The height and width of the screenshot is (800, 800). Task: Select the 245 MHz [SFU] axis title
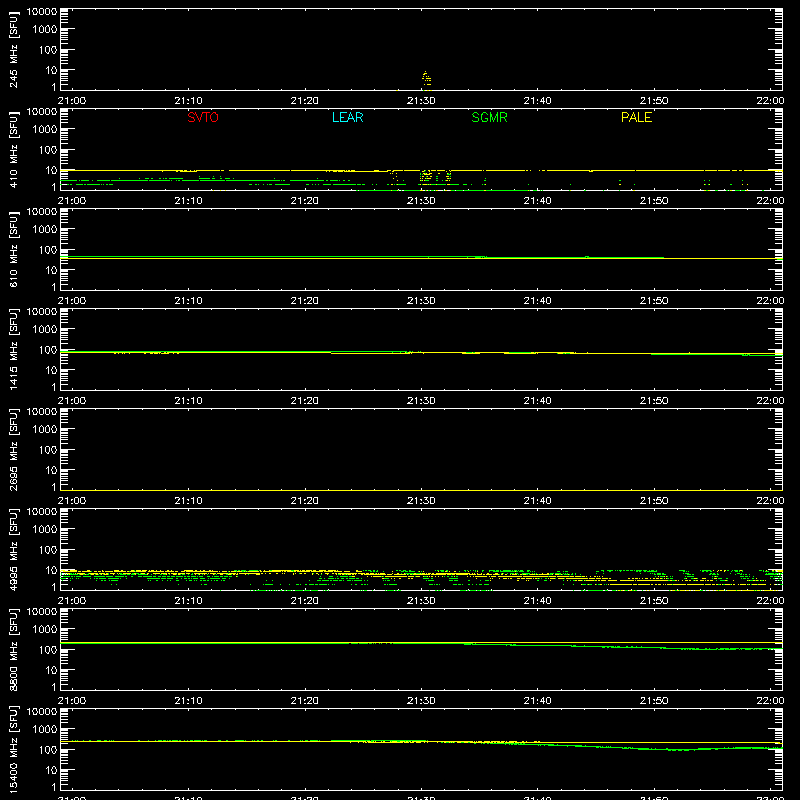(13, 50)
